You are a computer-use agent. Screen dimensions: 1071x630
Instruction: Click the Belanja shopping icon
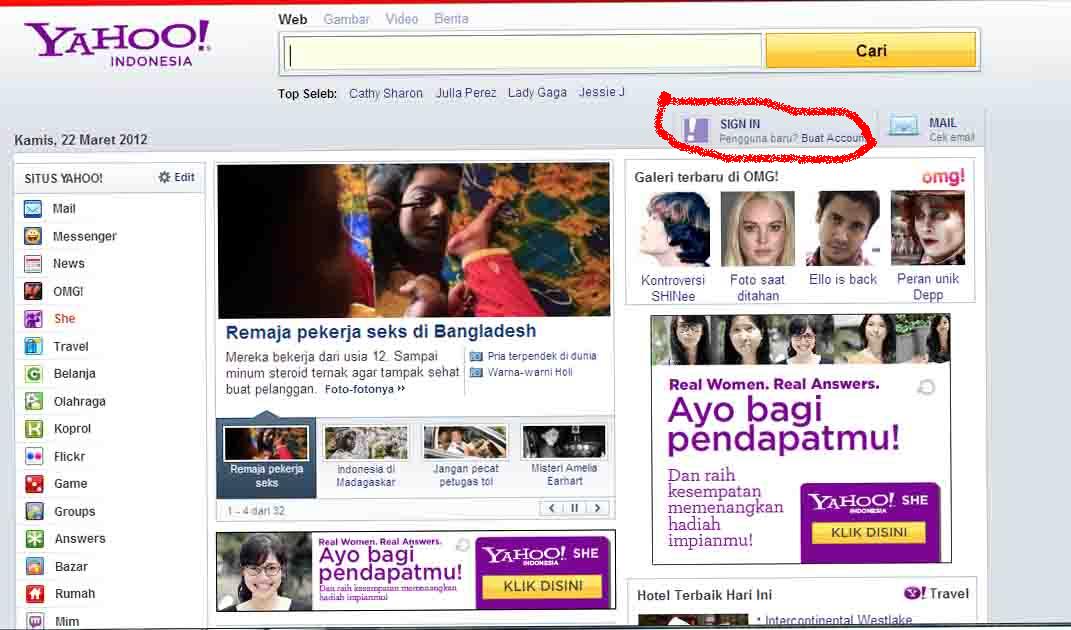click(33, 373)
